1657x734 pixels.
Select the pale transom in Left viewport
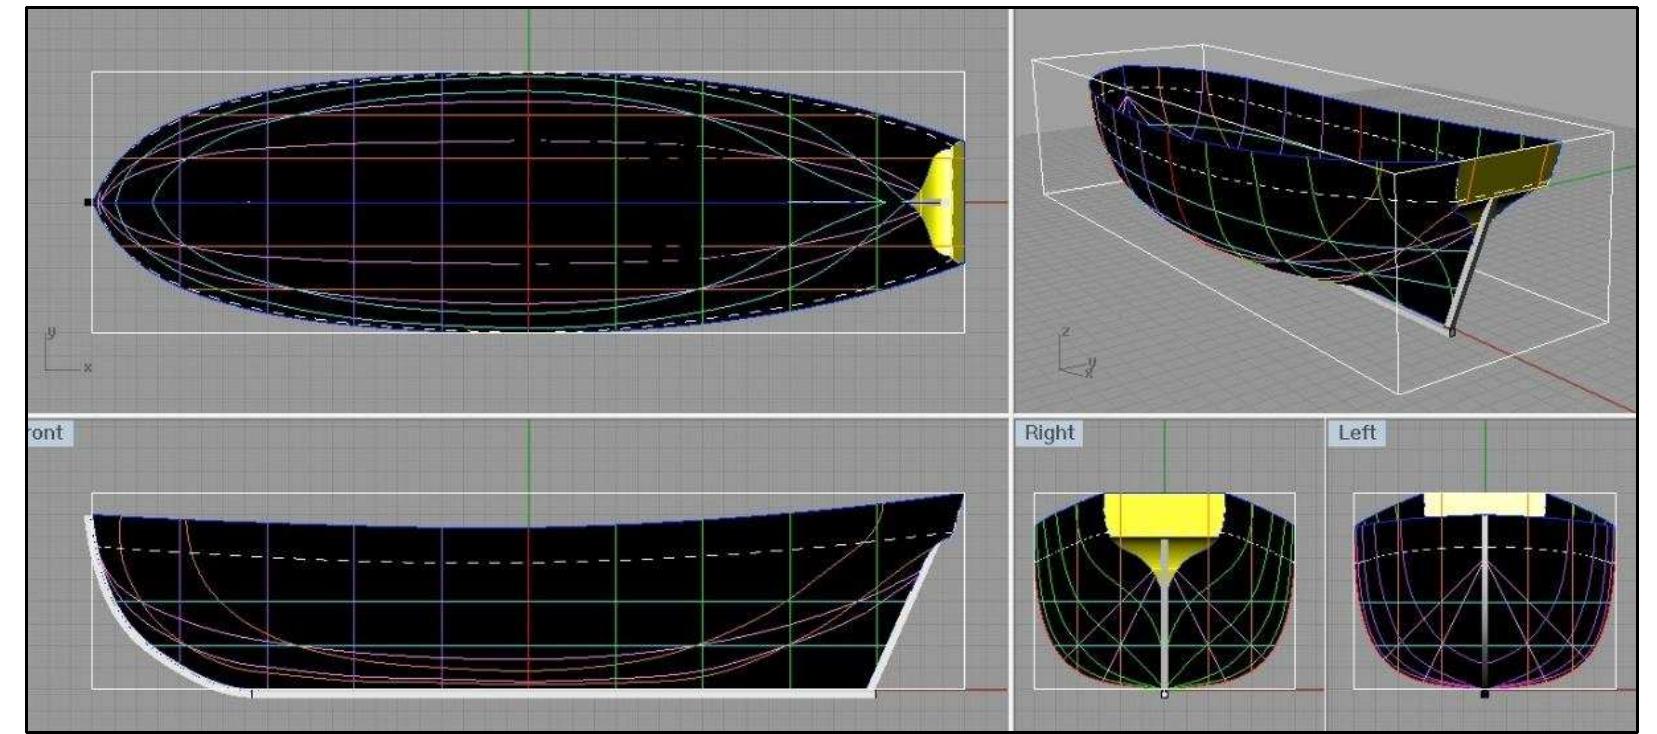(1484, 504)
